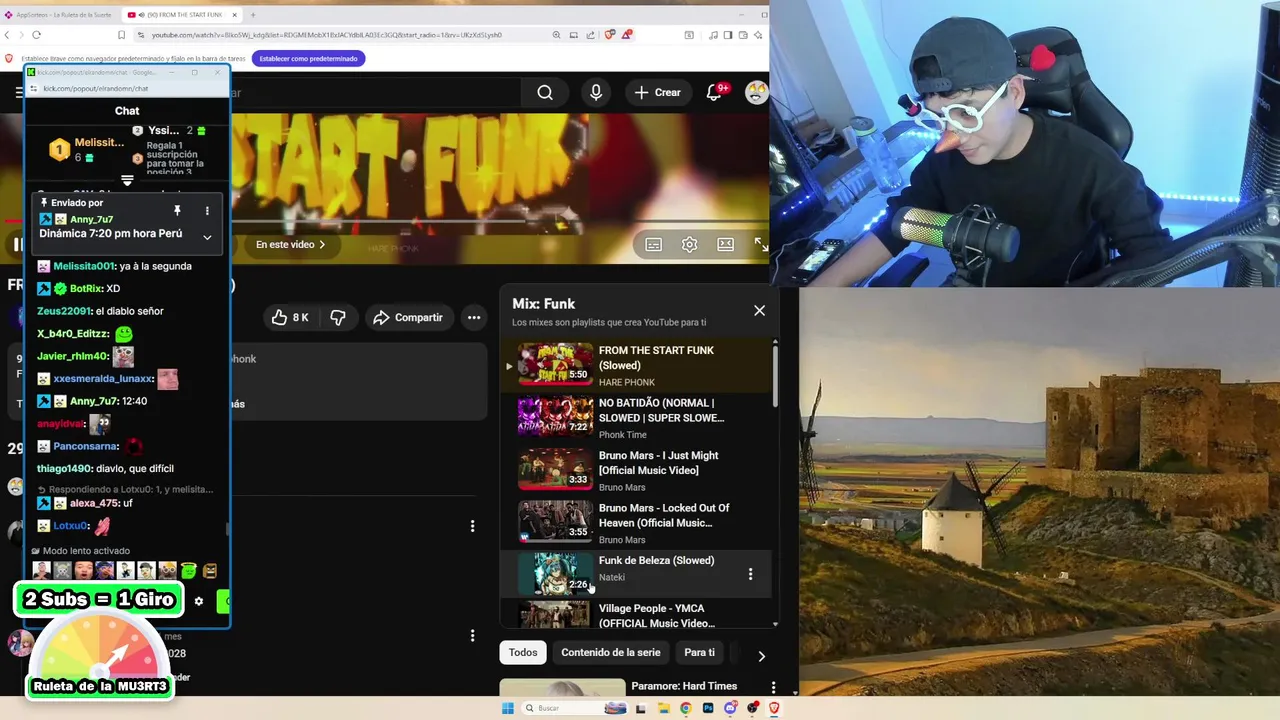Open the YouTube Crear menu
This screenshot has height=720, width=1280.
point(657,92)
